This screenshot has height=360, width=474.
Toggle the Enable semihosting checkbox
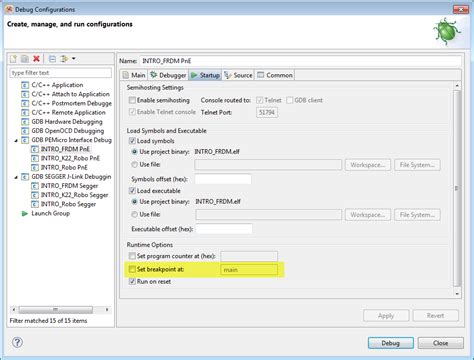coord(132,100)
